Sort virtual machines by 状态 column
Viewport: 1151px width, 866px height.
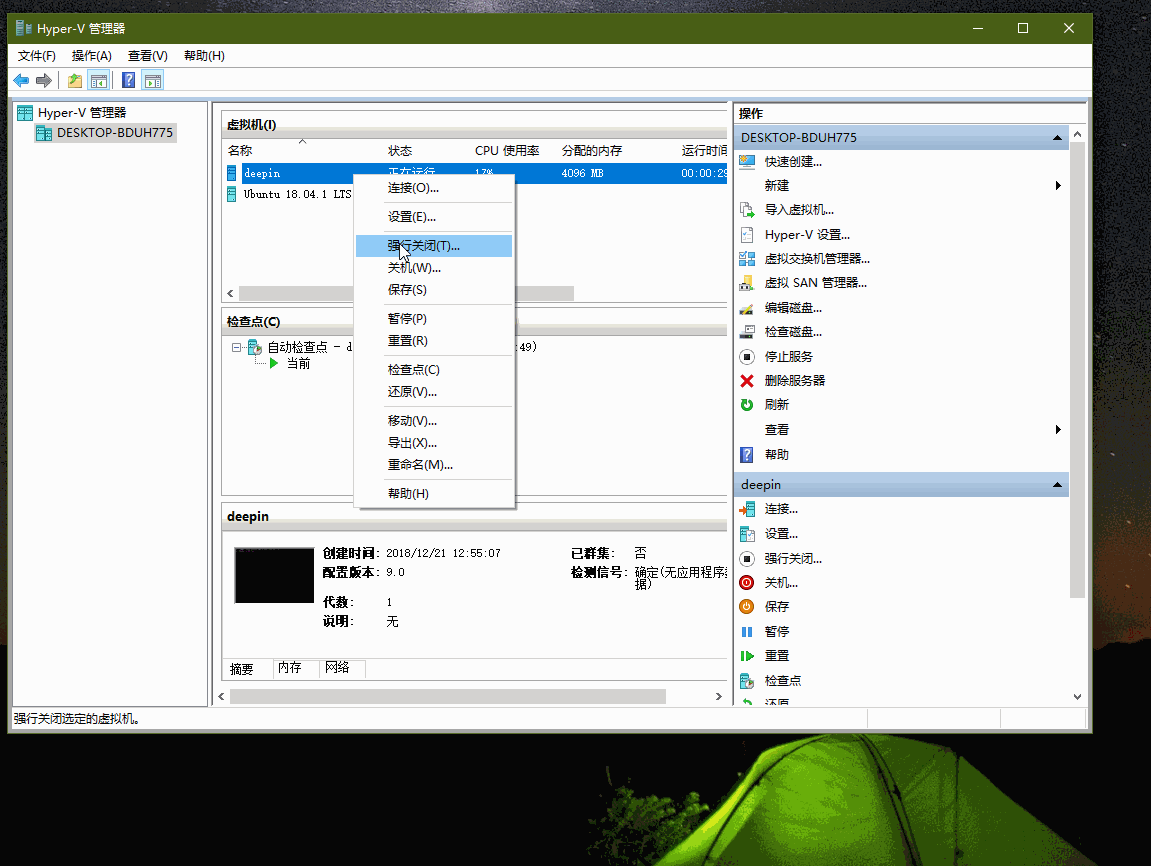(x=400, y=150)
